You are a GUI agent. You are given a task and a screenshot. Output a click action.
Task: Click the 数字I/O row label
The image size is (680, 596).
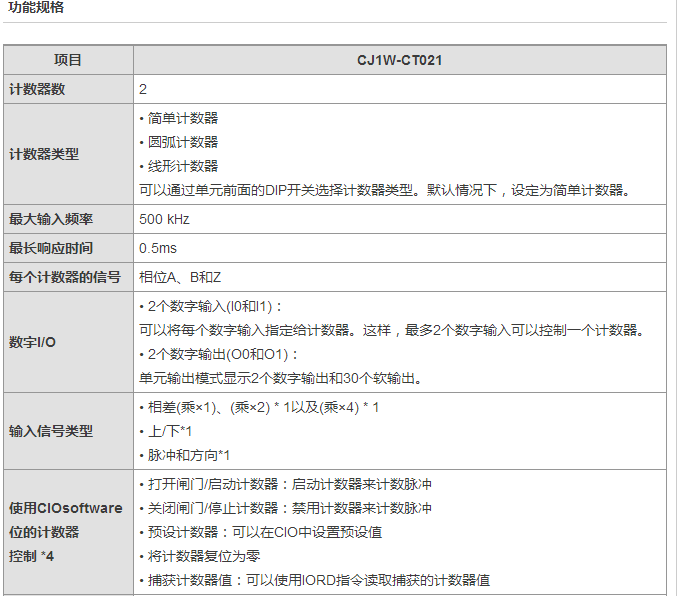point(33,342)
